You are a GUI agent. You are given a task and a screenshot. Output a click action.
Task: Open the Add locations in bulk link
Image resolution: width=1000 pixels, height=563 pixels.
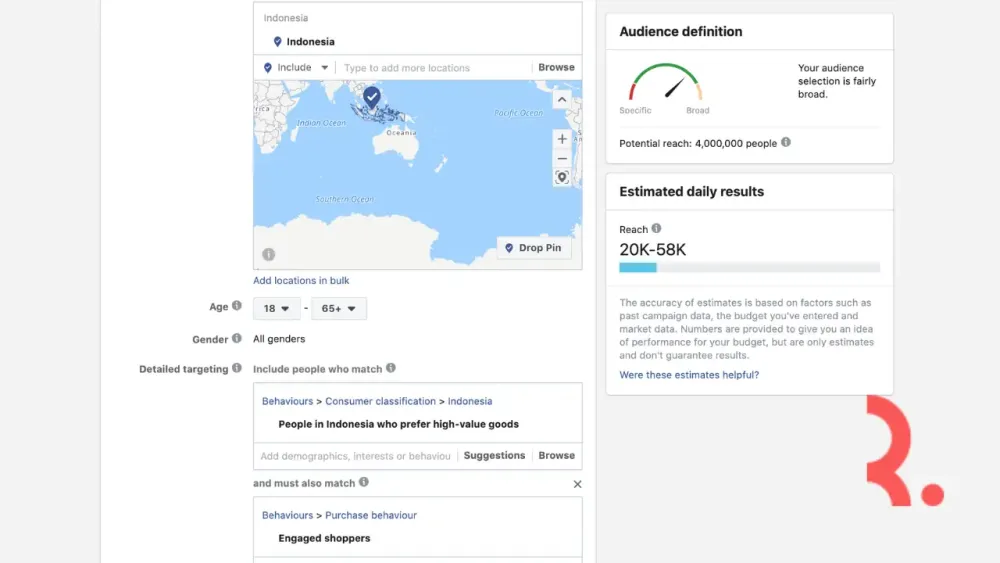(301, 280)
